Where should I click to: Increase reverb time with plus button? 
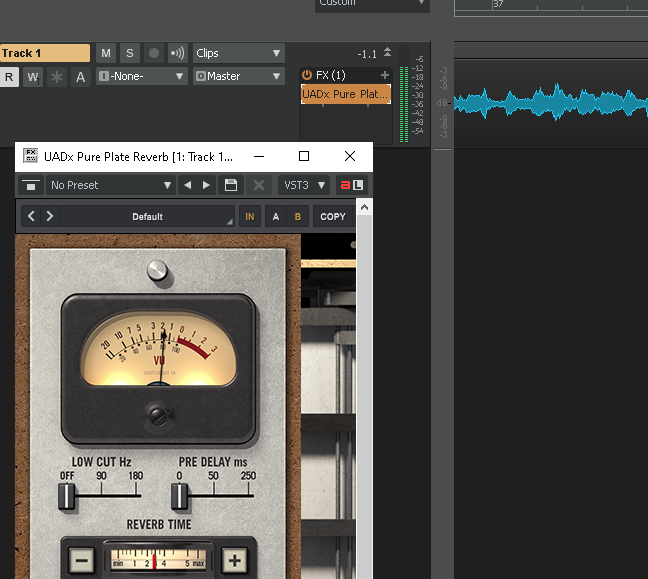235,560
